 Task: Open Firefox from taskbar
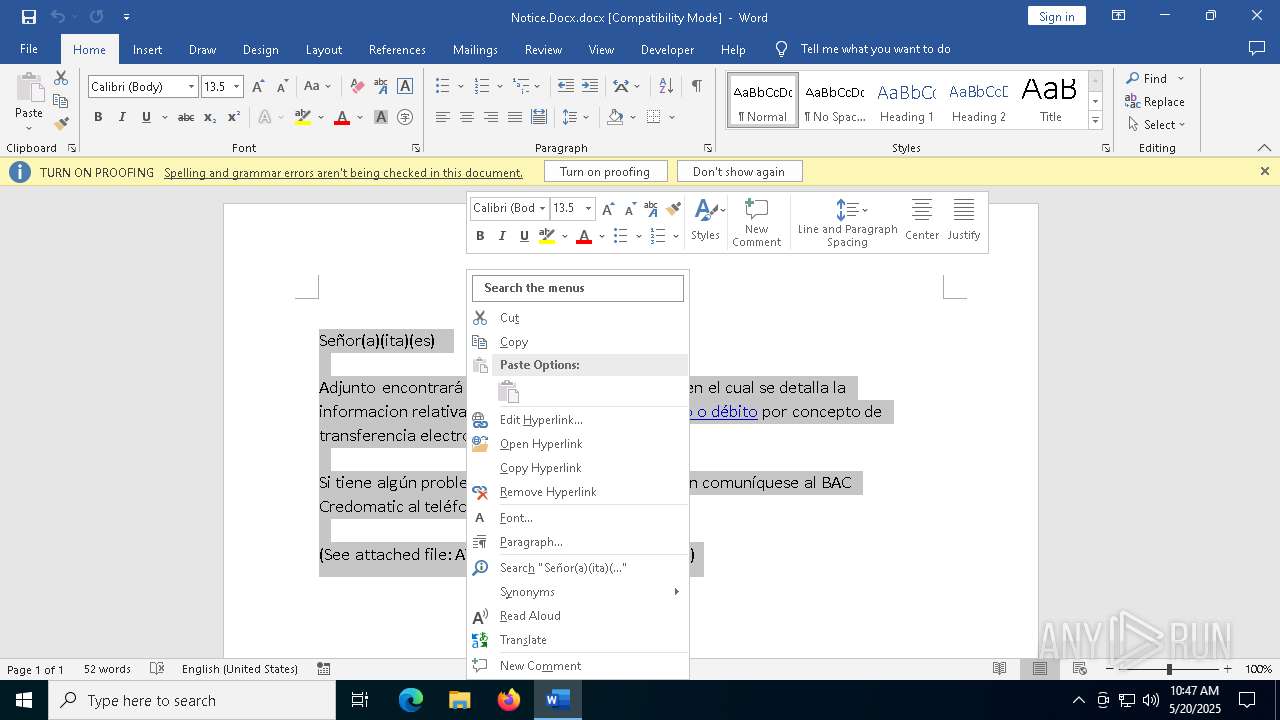tap(508, 700)
